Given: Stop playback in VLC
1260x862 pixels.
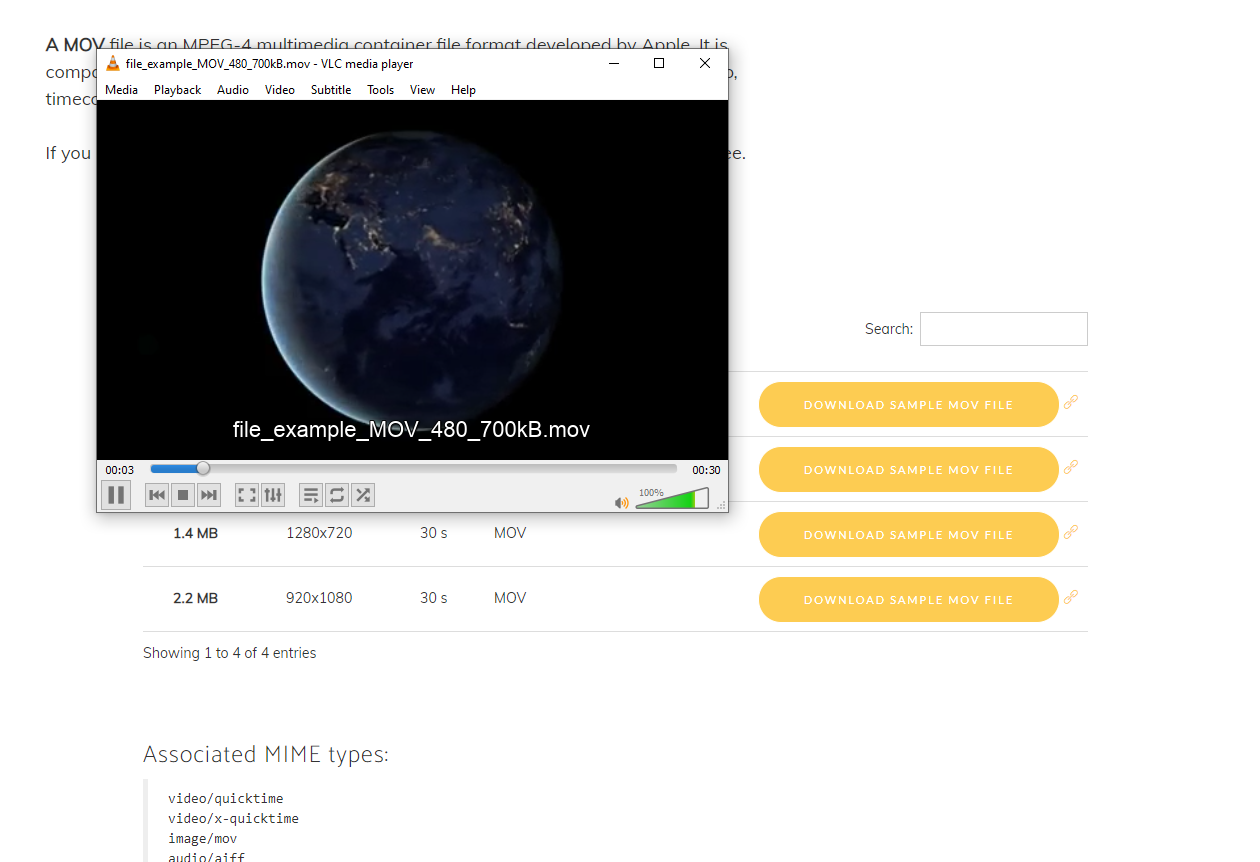Looking at the screenshot, I should coord(183,494).
